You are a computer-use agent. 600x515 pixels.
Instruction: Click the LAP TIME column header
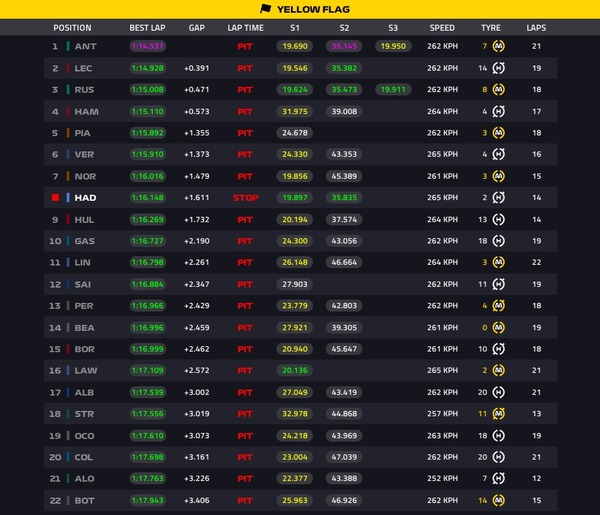click(245, 28)
